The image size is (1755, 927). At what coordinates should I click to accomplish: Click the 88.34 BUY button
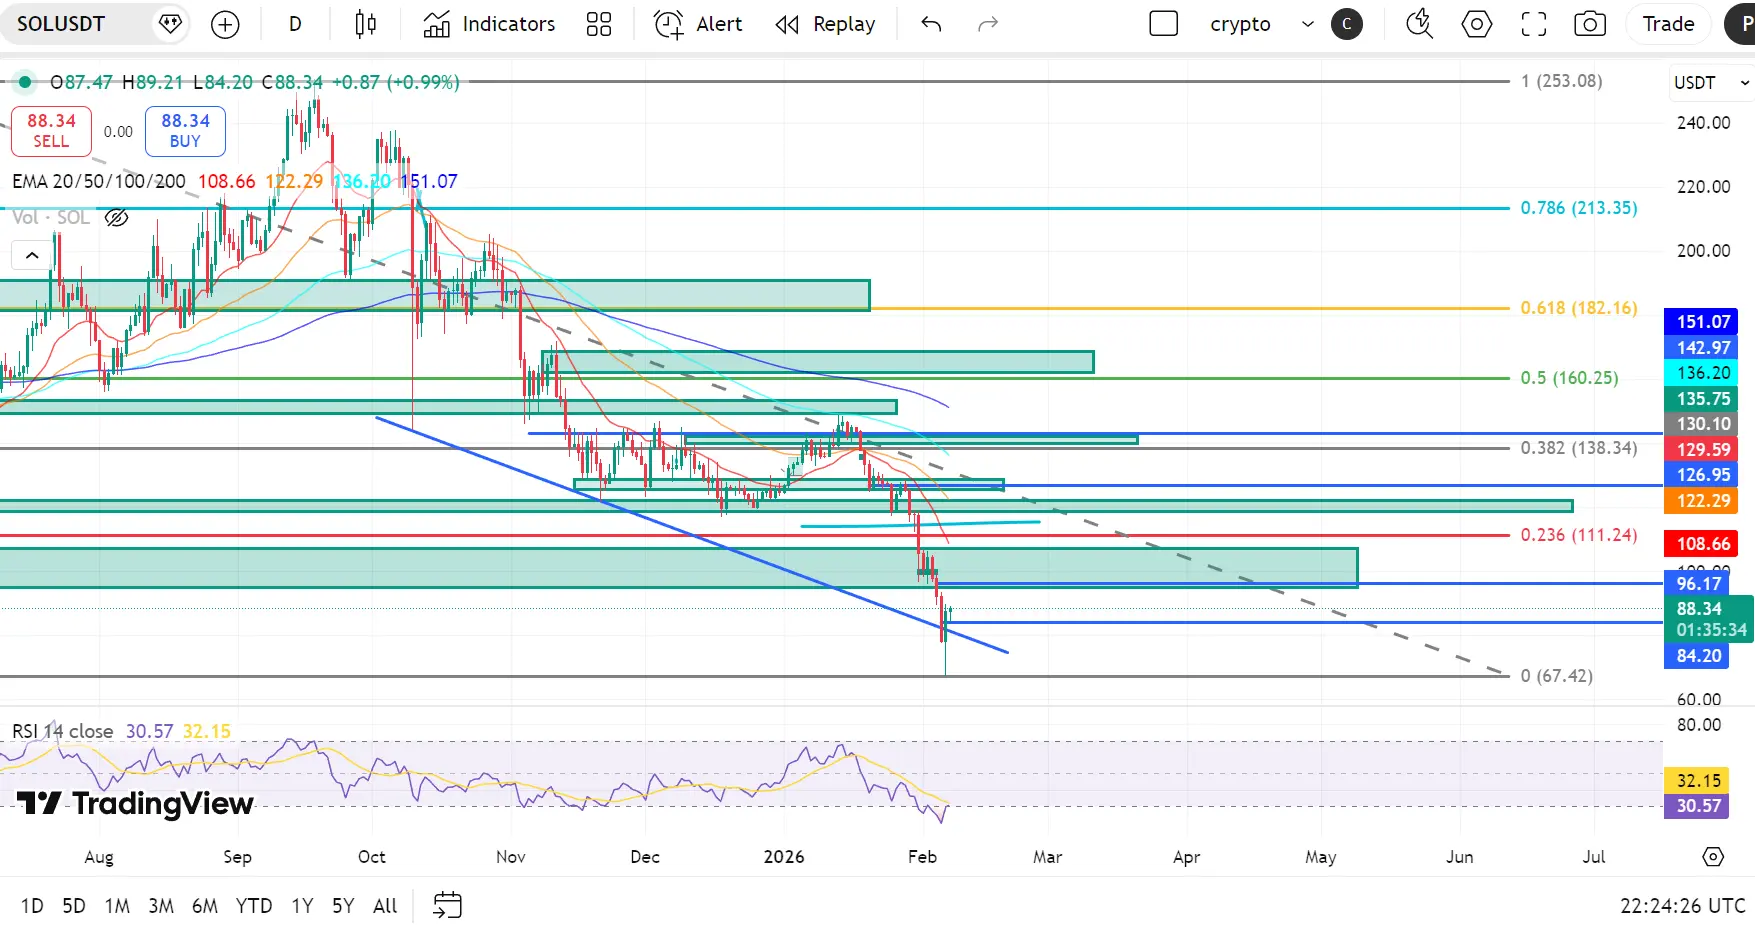pyautogui.click(x=185, y=131)
